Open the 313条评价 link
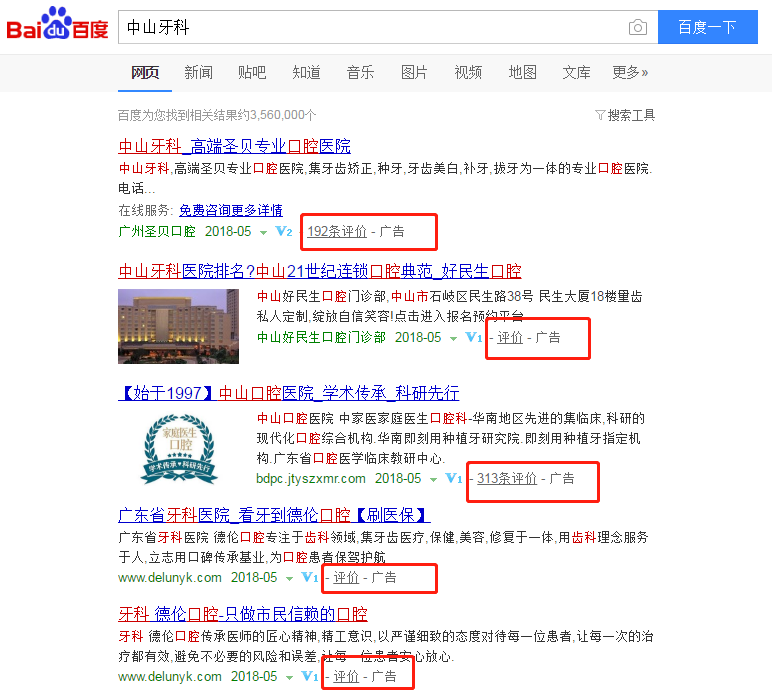772x694 pixels. [x=507, y=478]
